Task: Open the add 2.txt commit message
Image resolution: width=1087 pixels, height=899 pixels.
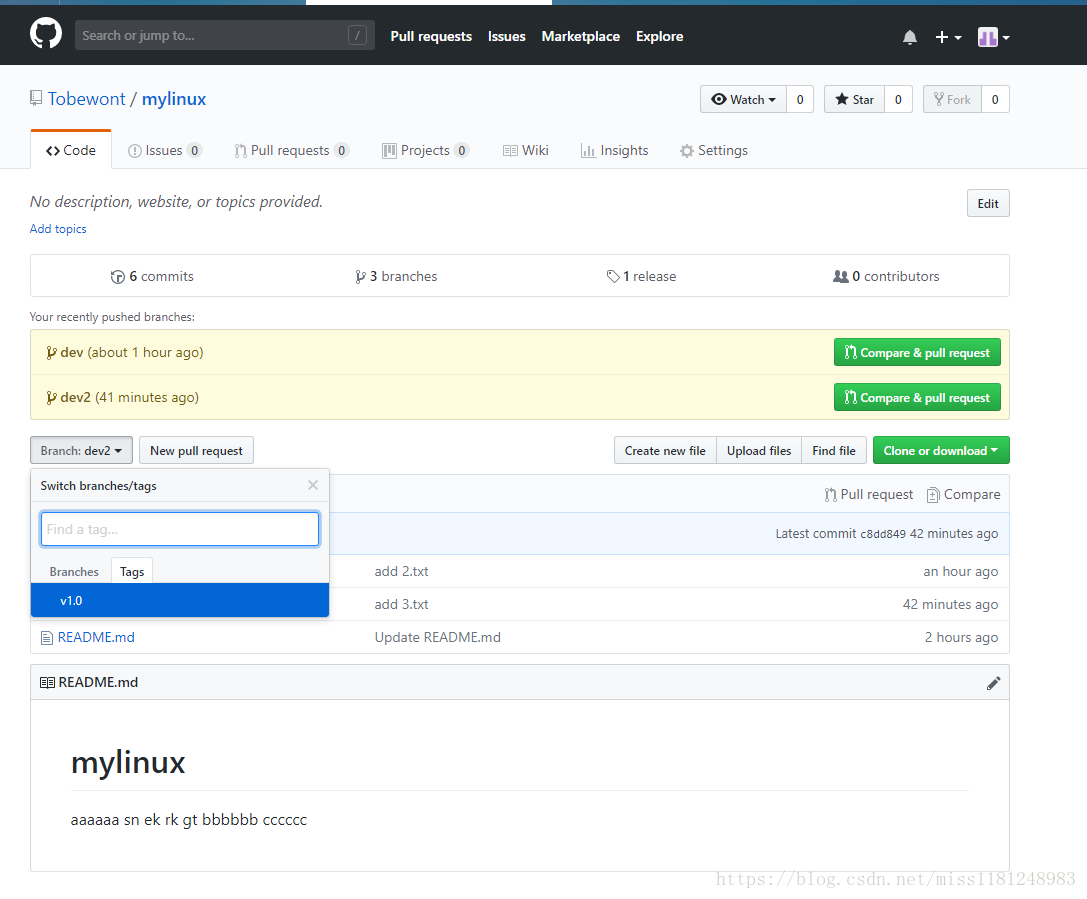Action: pos(401,571)
